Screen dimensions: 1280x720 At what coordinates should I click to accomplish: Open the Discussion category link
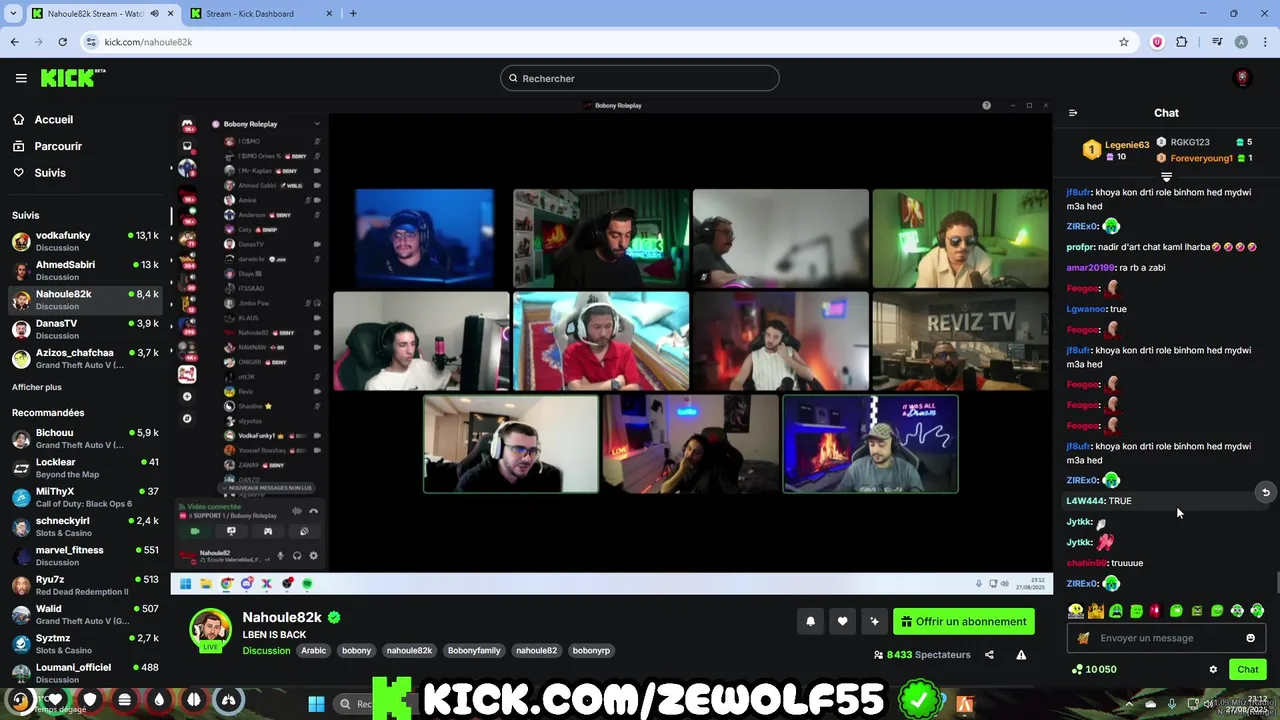pyautogui.click(x=266, y=651)
